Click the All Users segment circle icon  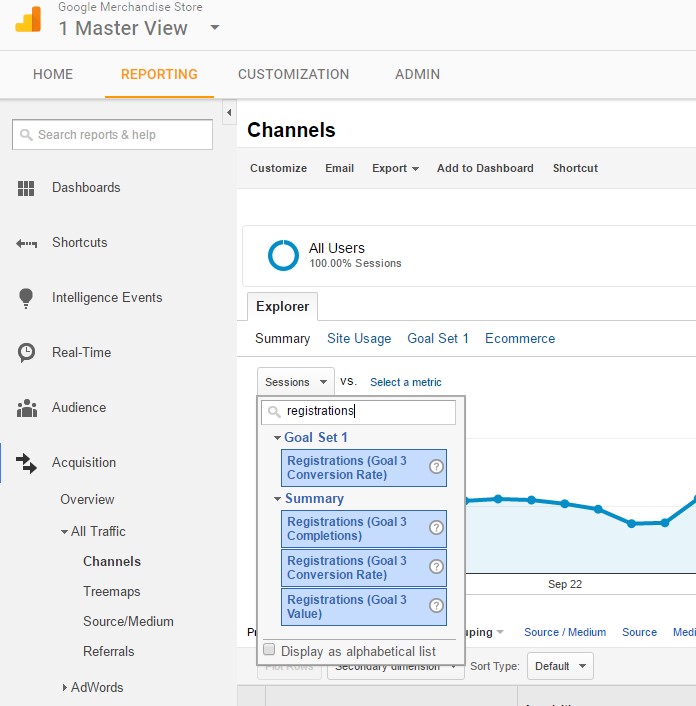tap(283, 255)
